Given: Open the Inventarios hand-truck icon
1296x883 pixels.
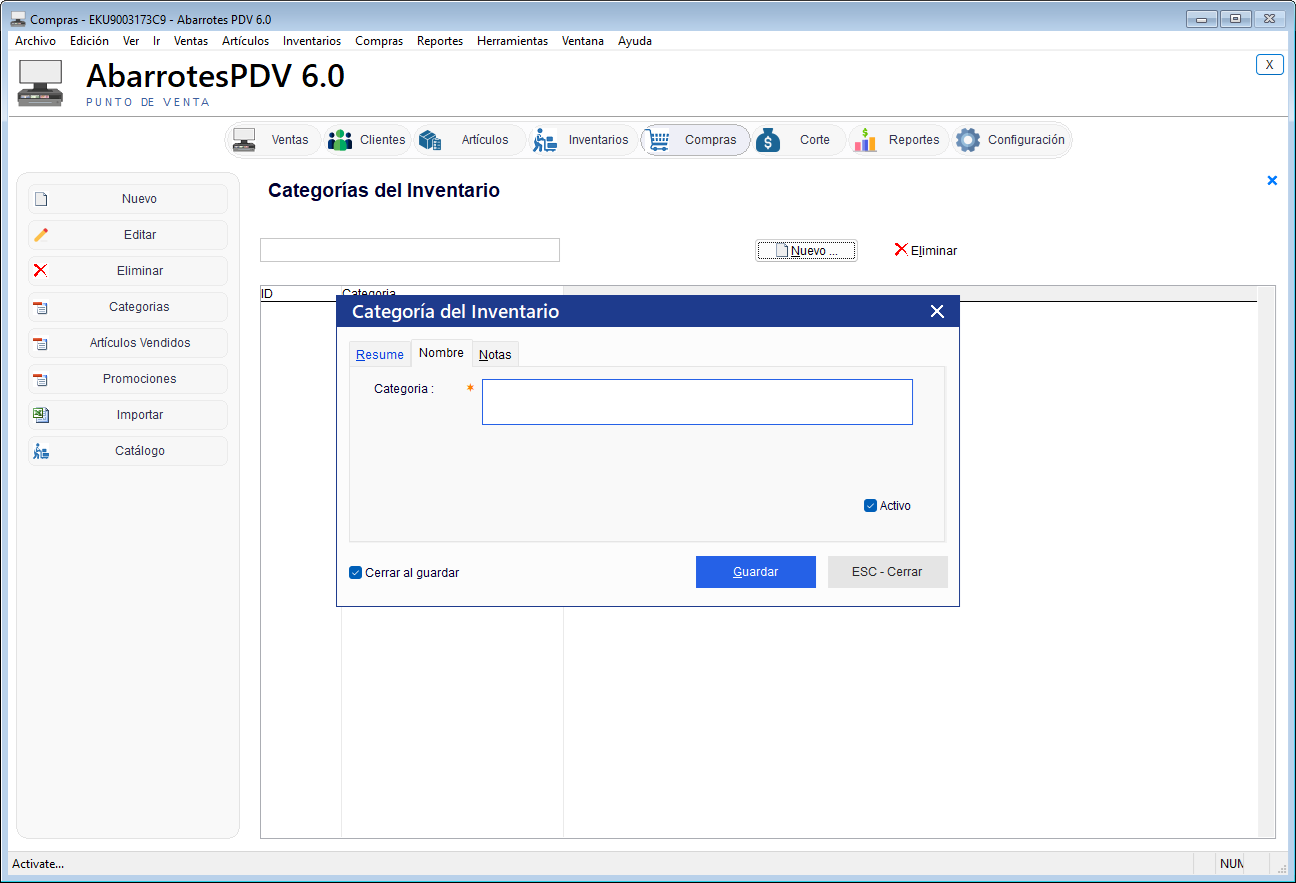Looking at the screenshot, I should [x=544, y=140].
